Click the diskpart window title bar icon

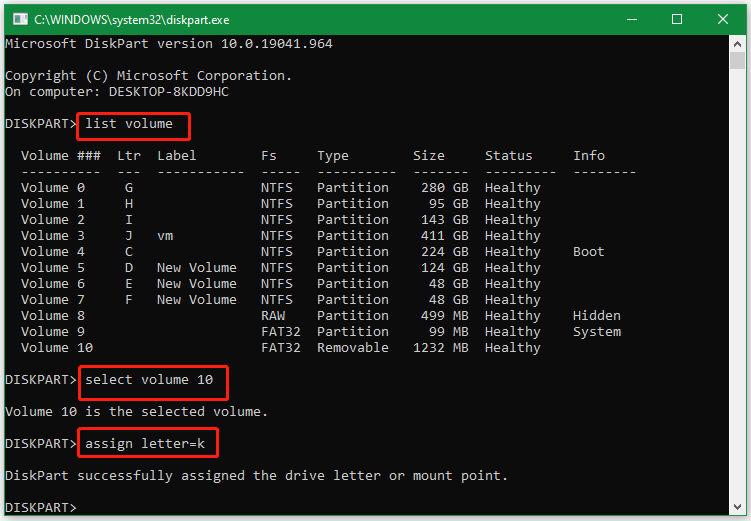tap(20, 19)
